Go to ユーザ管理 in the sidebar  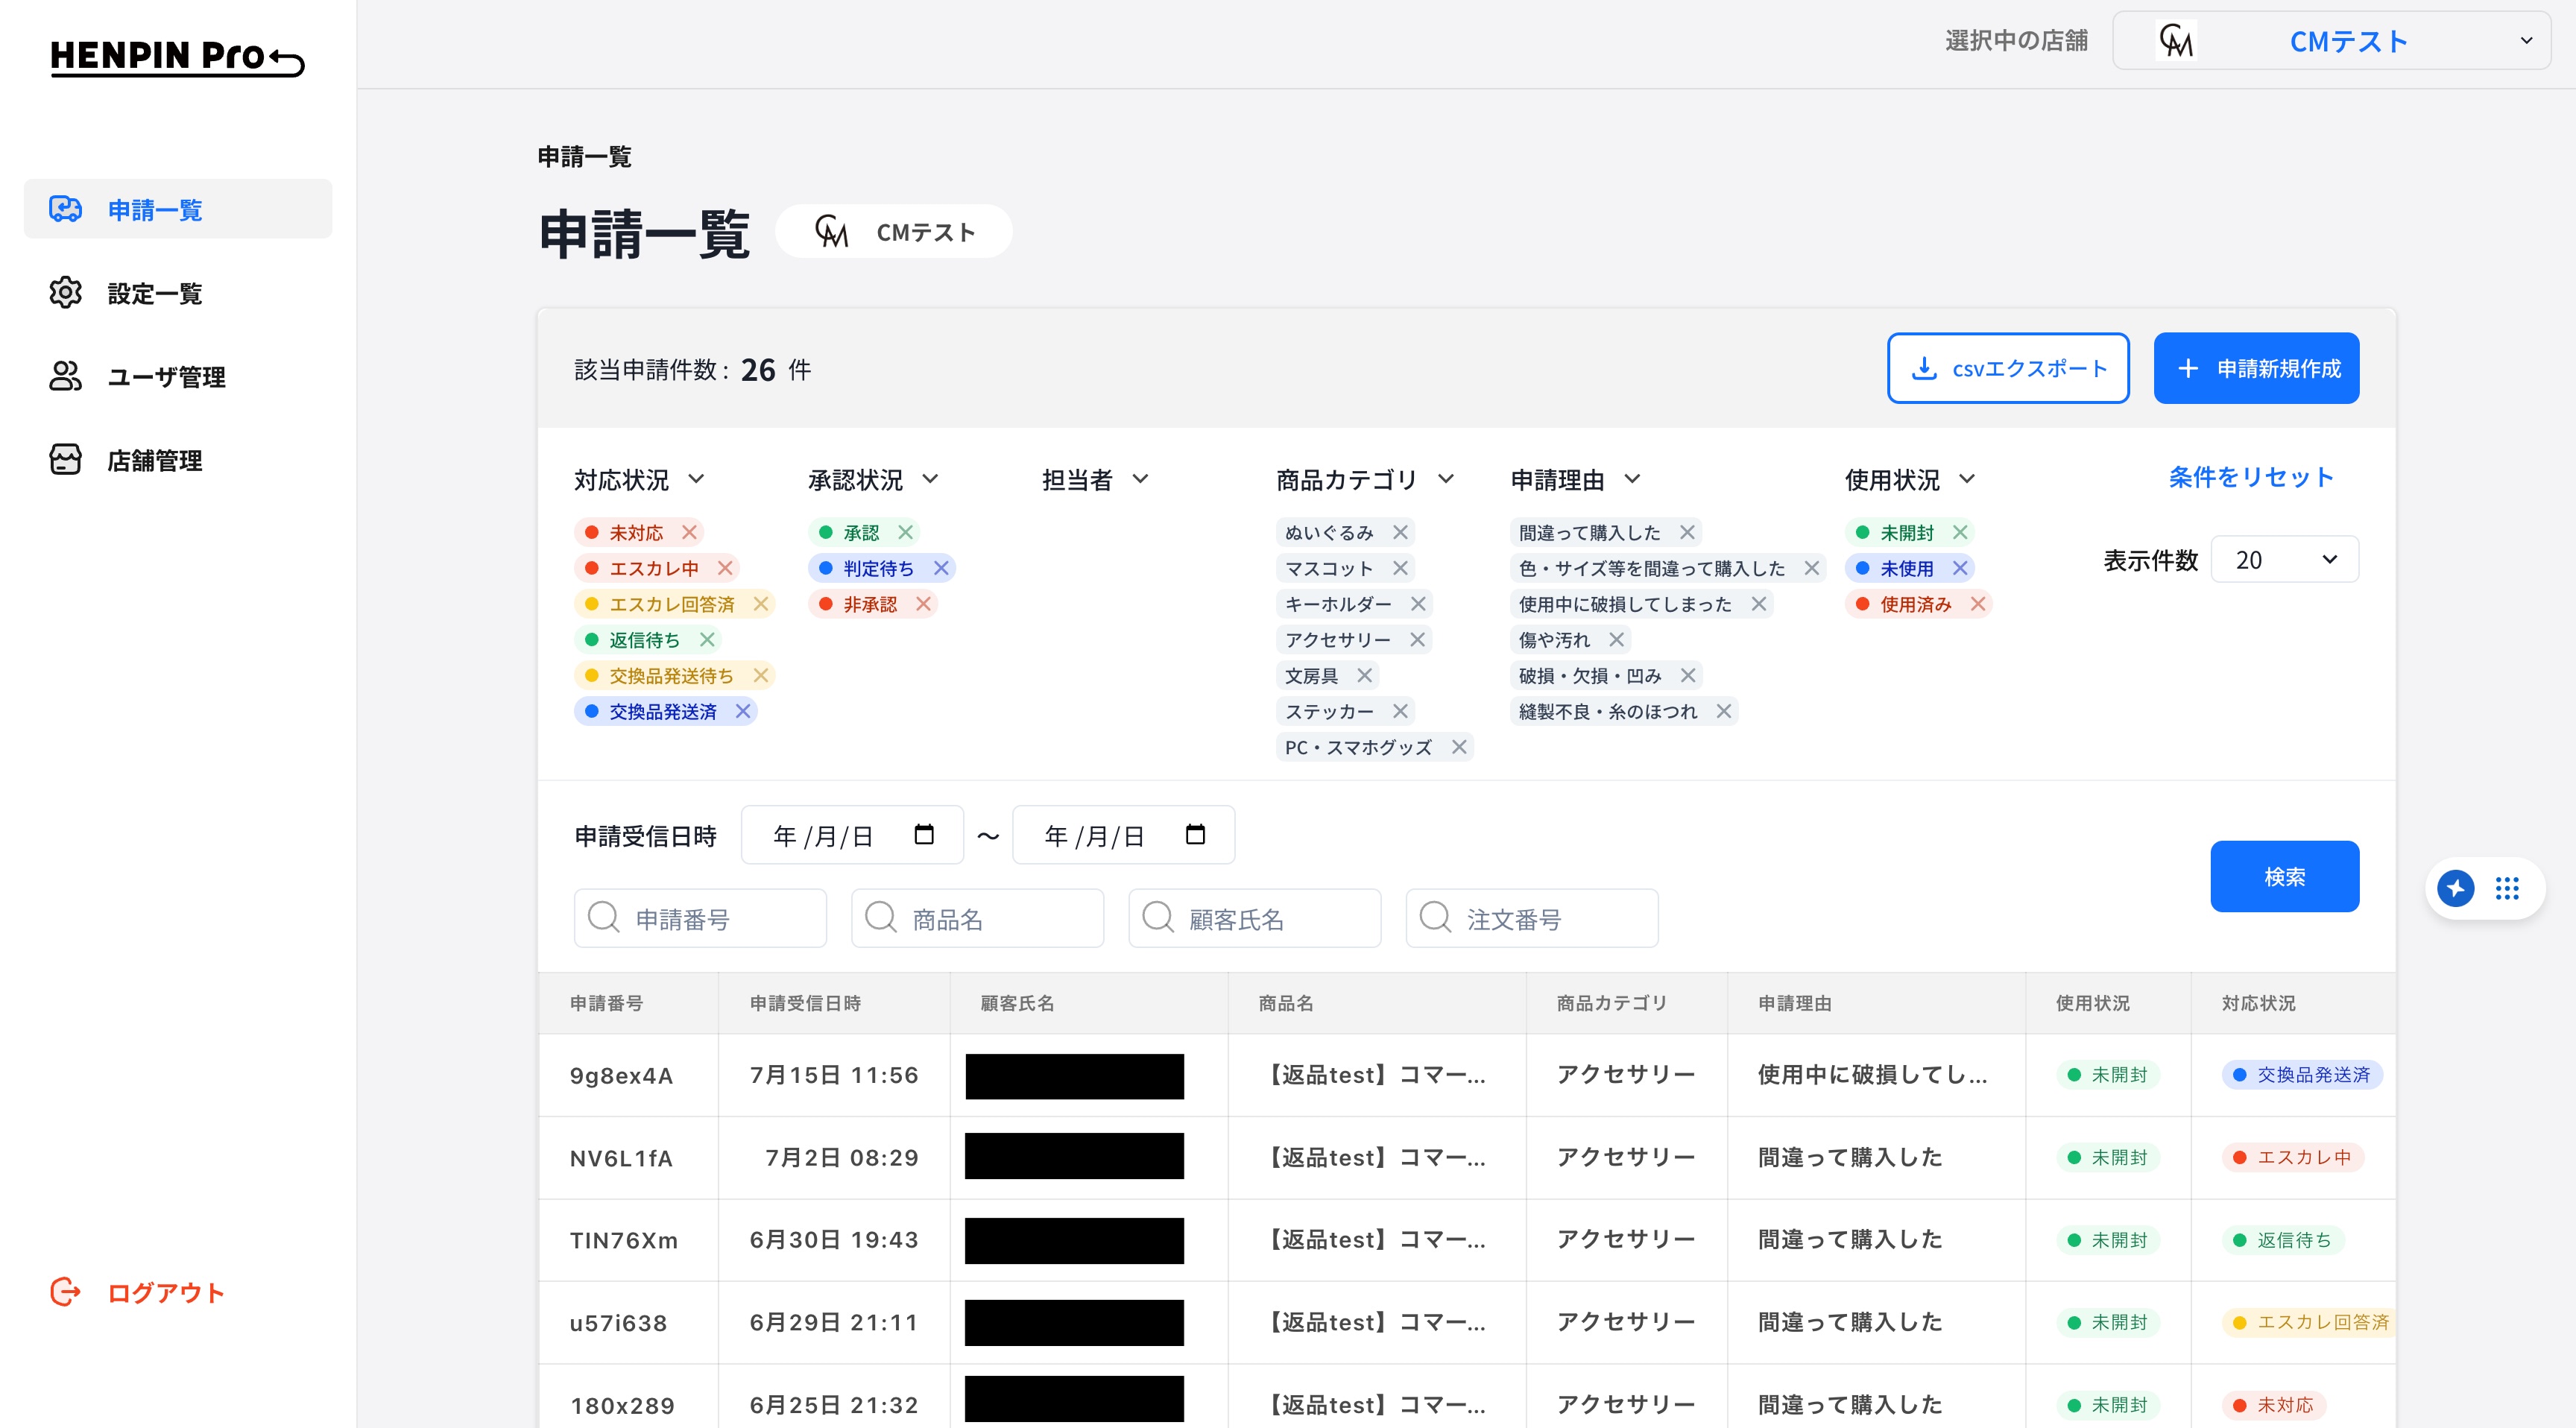click(x=166, y=377)
